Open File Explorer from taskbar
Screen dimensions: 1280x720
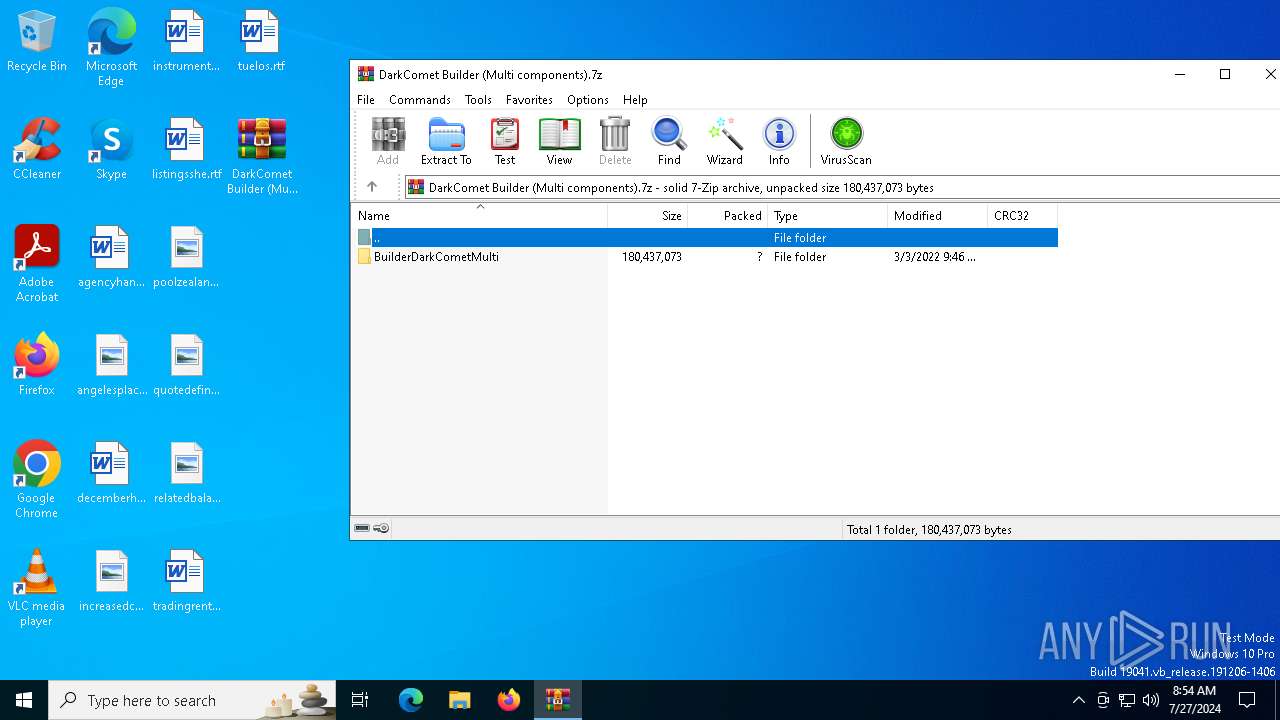tap(459, 700)
